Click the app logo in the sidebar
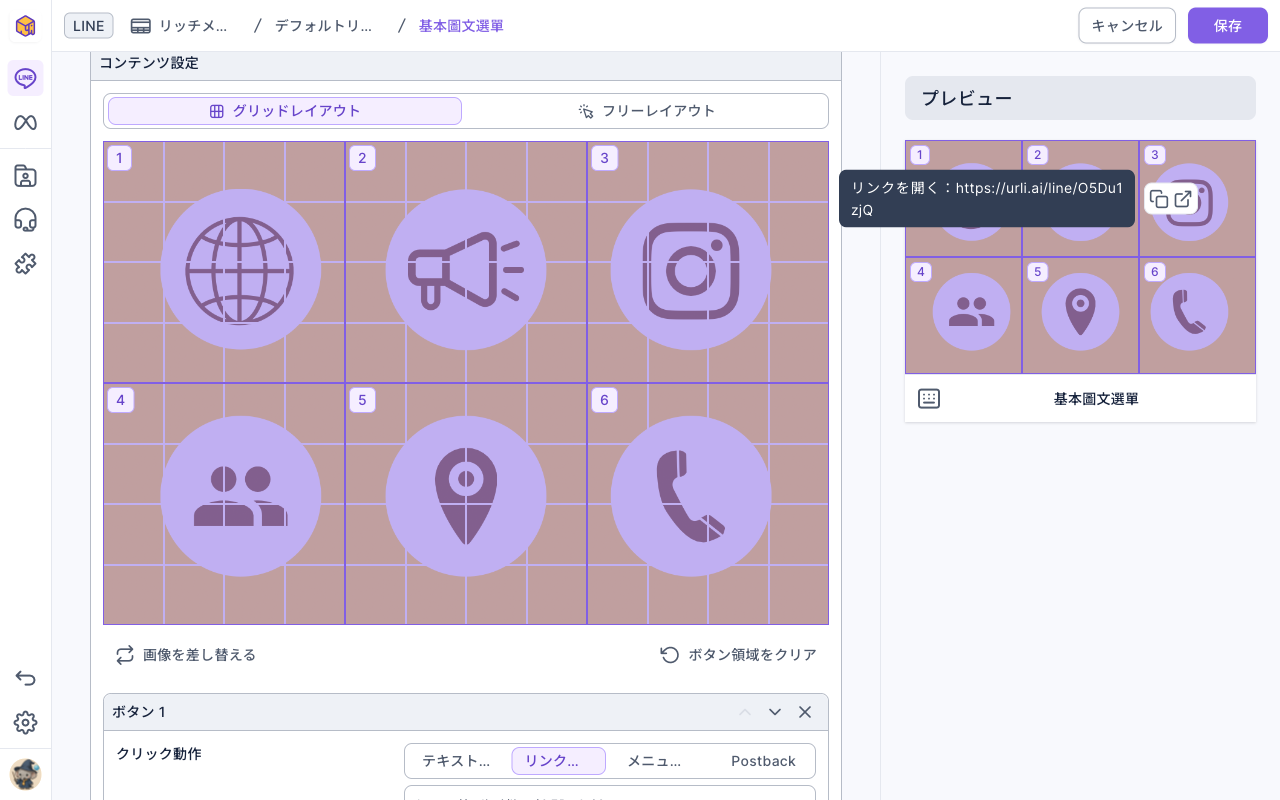The width and height of the screenshot is (1280, 800). (25, 25)
